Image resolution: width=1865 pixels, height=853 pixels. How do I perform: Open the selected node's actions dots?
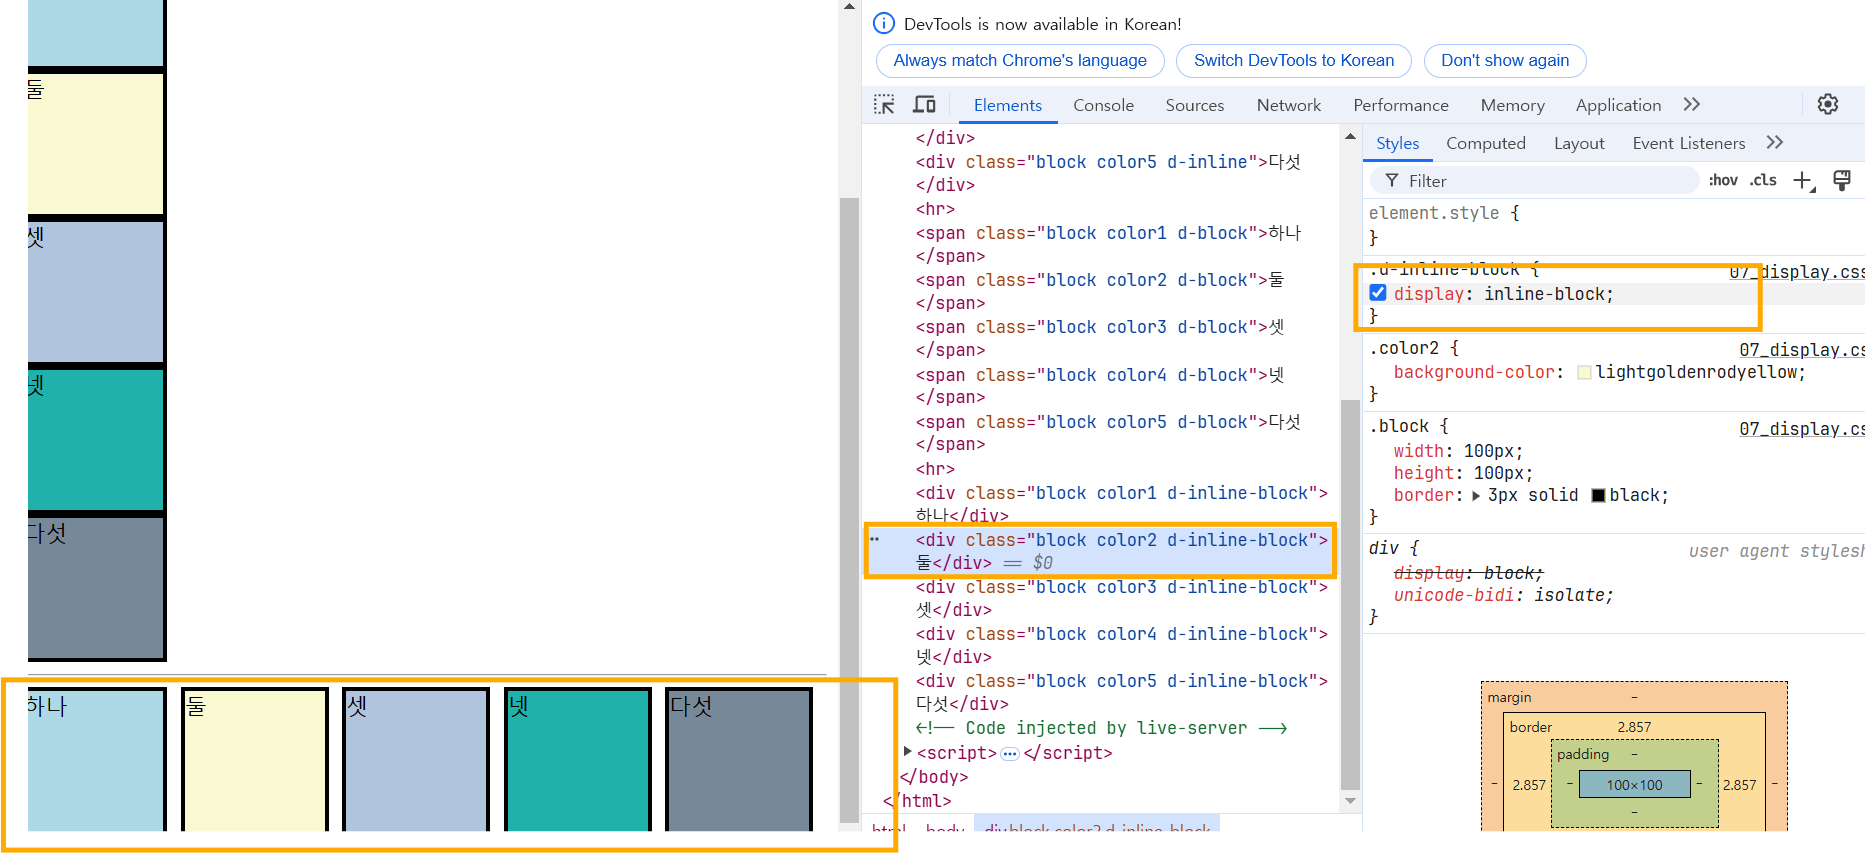pyautogui.click(x=874, y=540)
